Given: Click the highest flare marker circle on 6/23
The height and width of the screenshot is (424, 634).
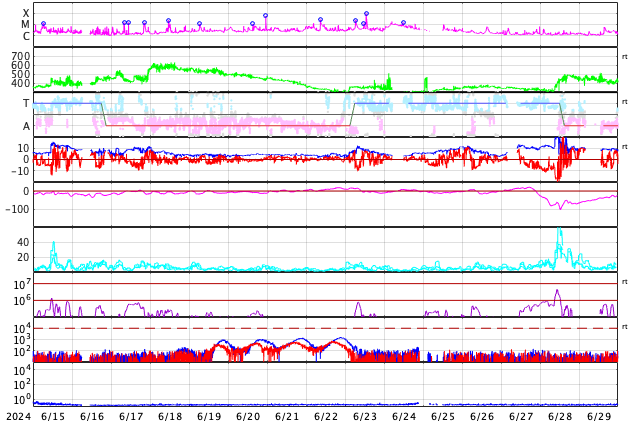Looking at the screenshot, I should [x=366, y=14].
